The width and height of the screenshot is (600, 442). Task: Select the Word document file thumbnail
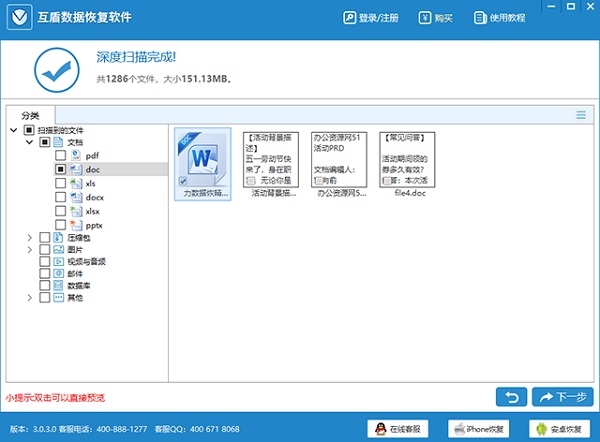click(x=202, y=160)
